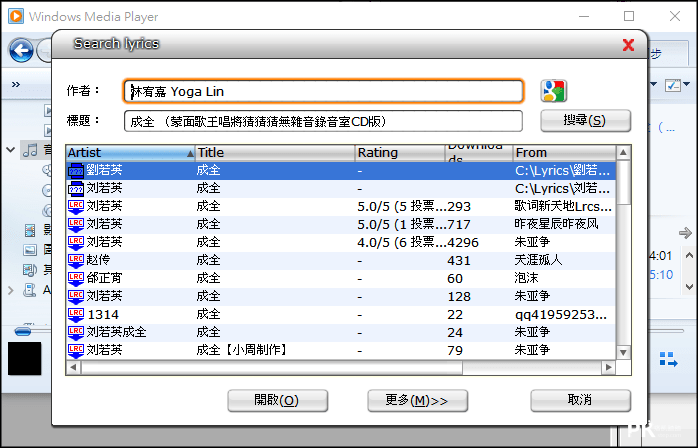Click the Media Player playlist scroll-up arrow
This screenshot has height=448, width=698.
click(x=689, y=256)
